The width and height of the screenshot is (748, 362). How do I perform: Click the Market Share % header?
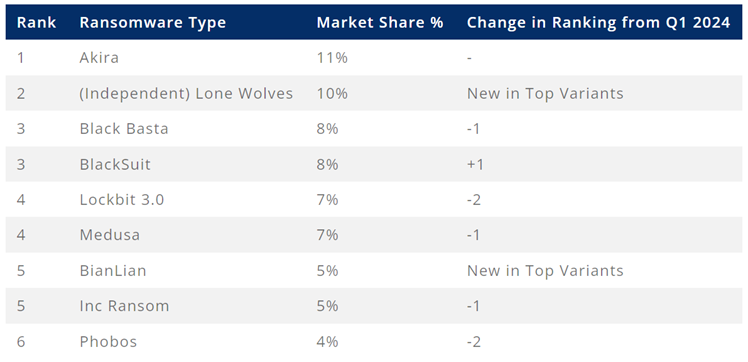[x=380, y=22]
